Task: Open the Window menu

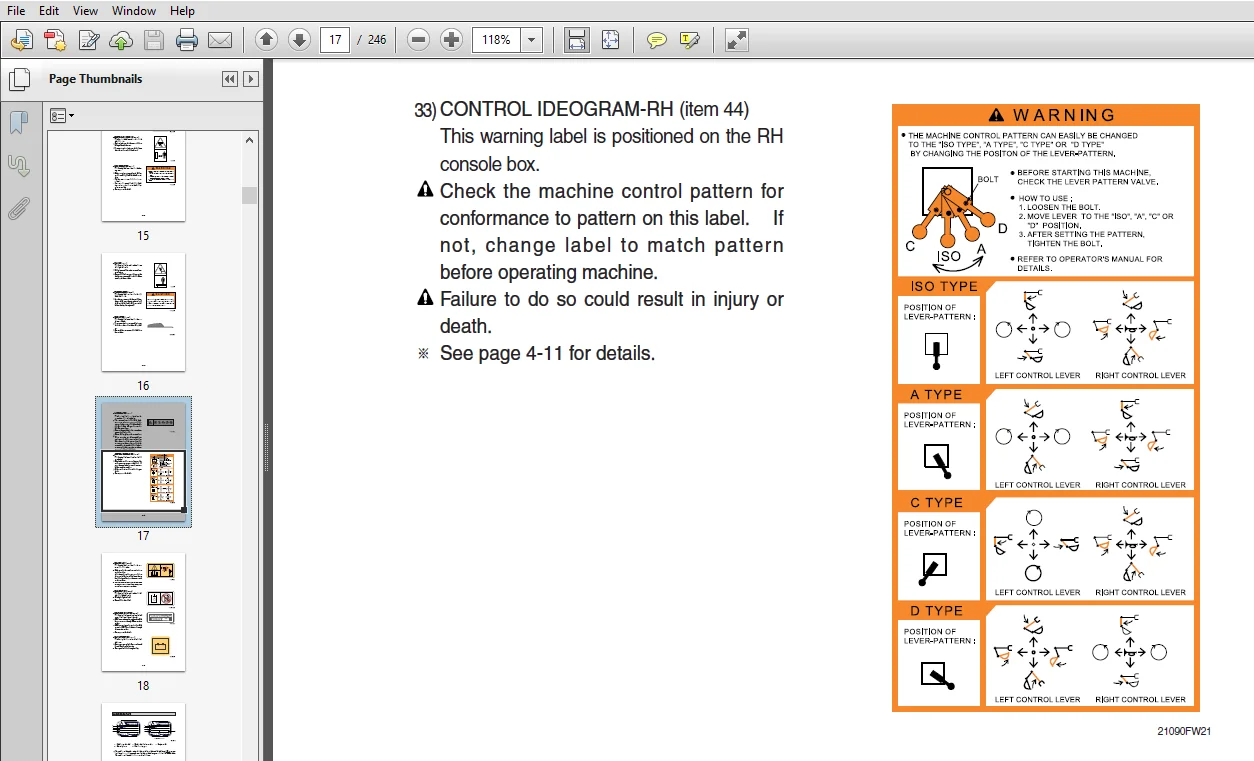Action: tap(134, 10)
